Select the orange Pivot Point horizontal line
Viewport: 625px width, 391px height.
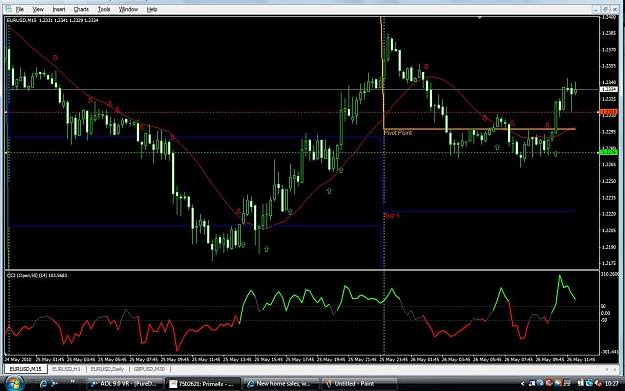point(479,129)
